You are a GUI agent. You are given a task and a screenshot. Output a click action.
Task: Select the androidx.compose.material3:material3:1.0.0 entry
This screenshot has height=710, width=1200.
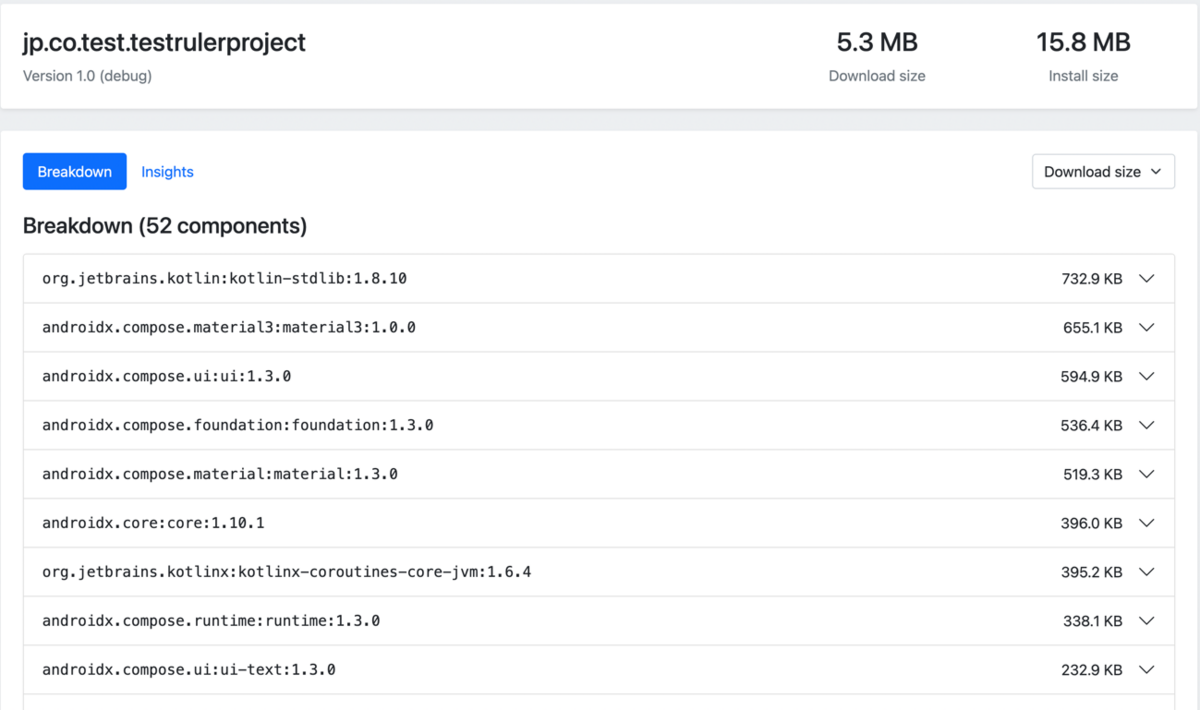[228, 327]
